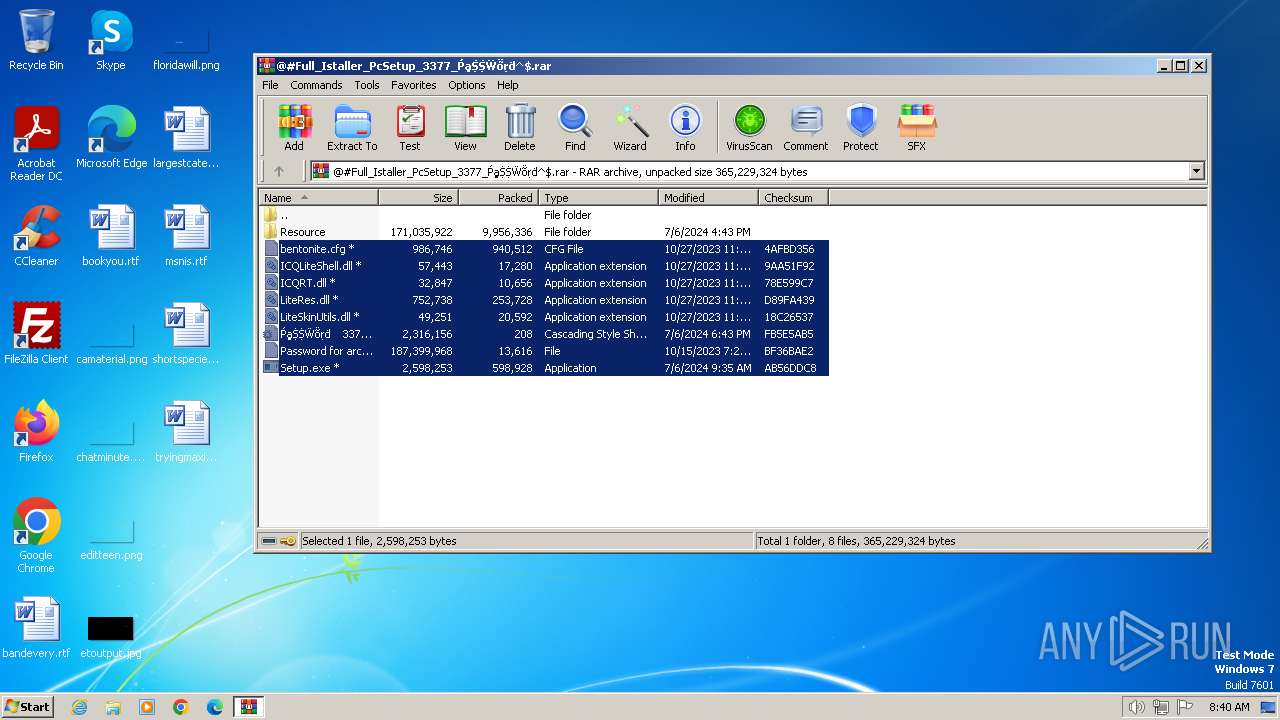1280x720 pixels.
Task: Open Acrobat Reader DC desktop icon
Action: (36, 144)
